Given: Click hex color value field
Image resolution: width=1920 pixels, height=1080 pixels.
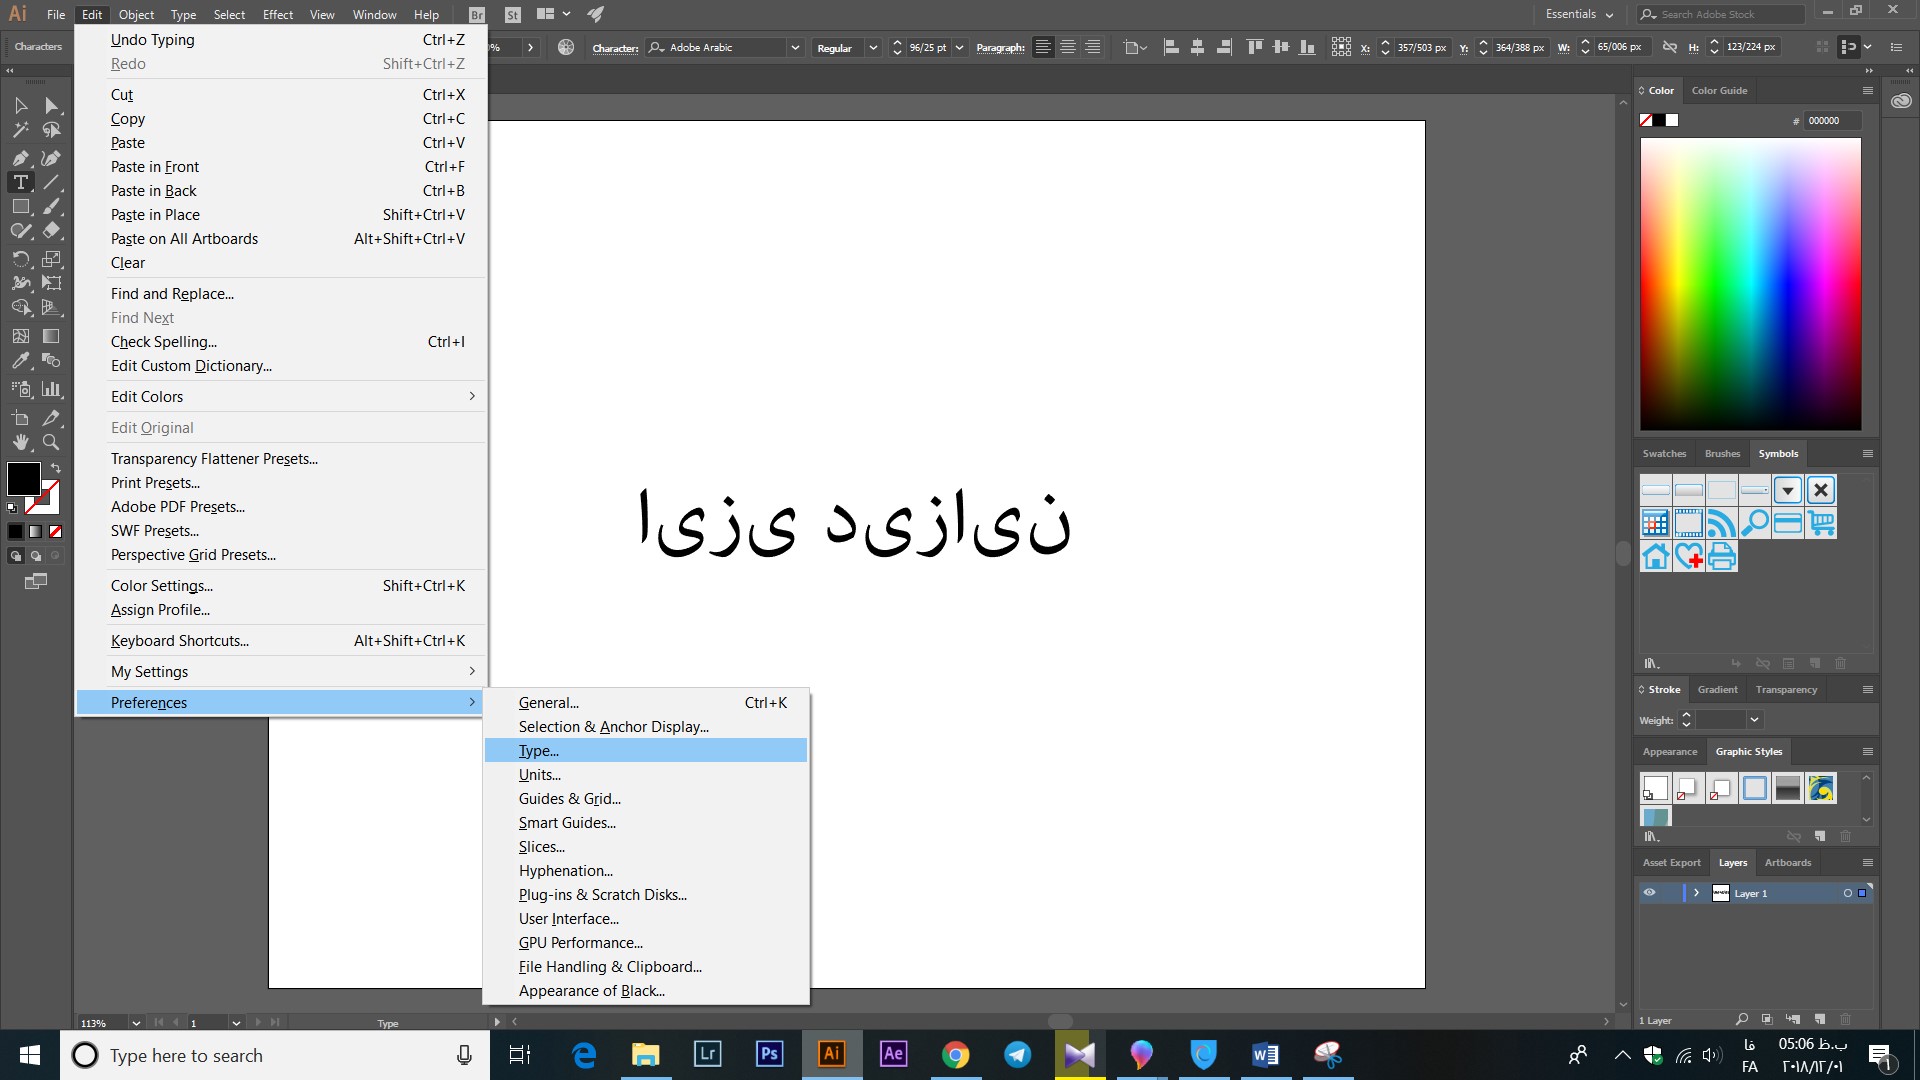Looking at the screenshot, I should click(x=1832, y=120).
